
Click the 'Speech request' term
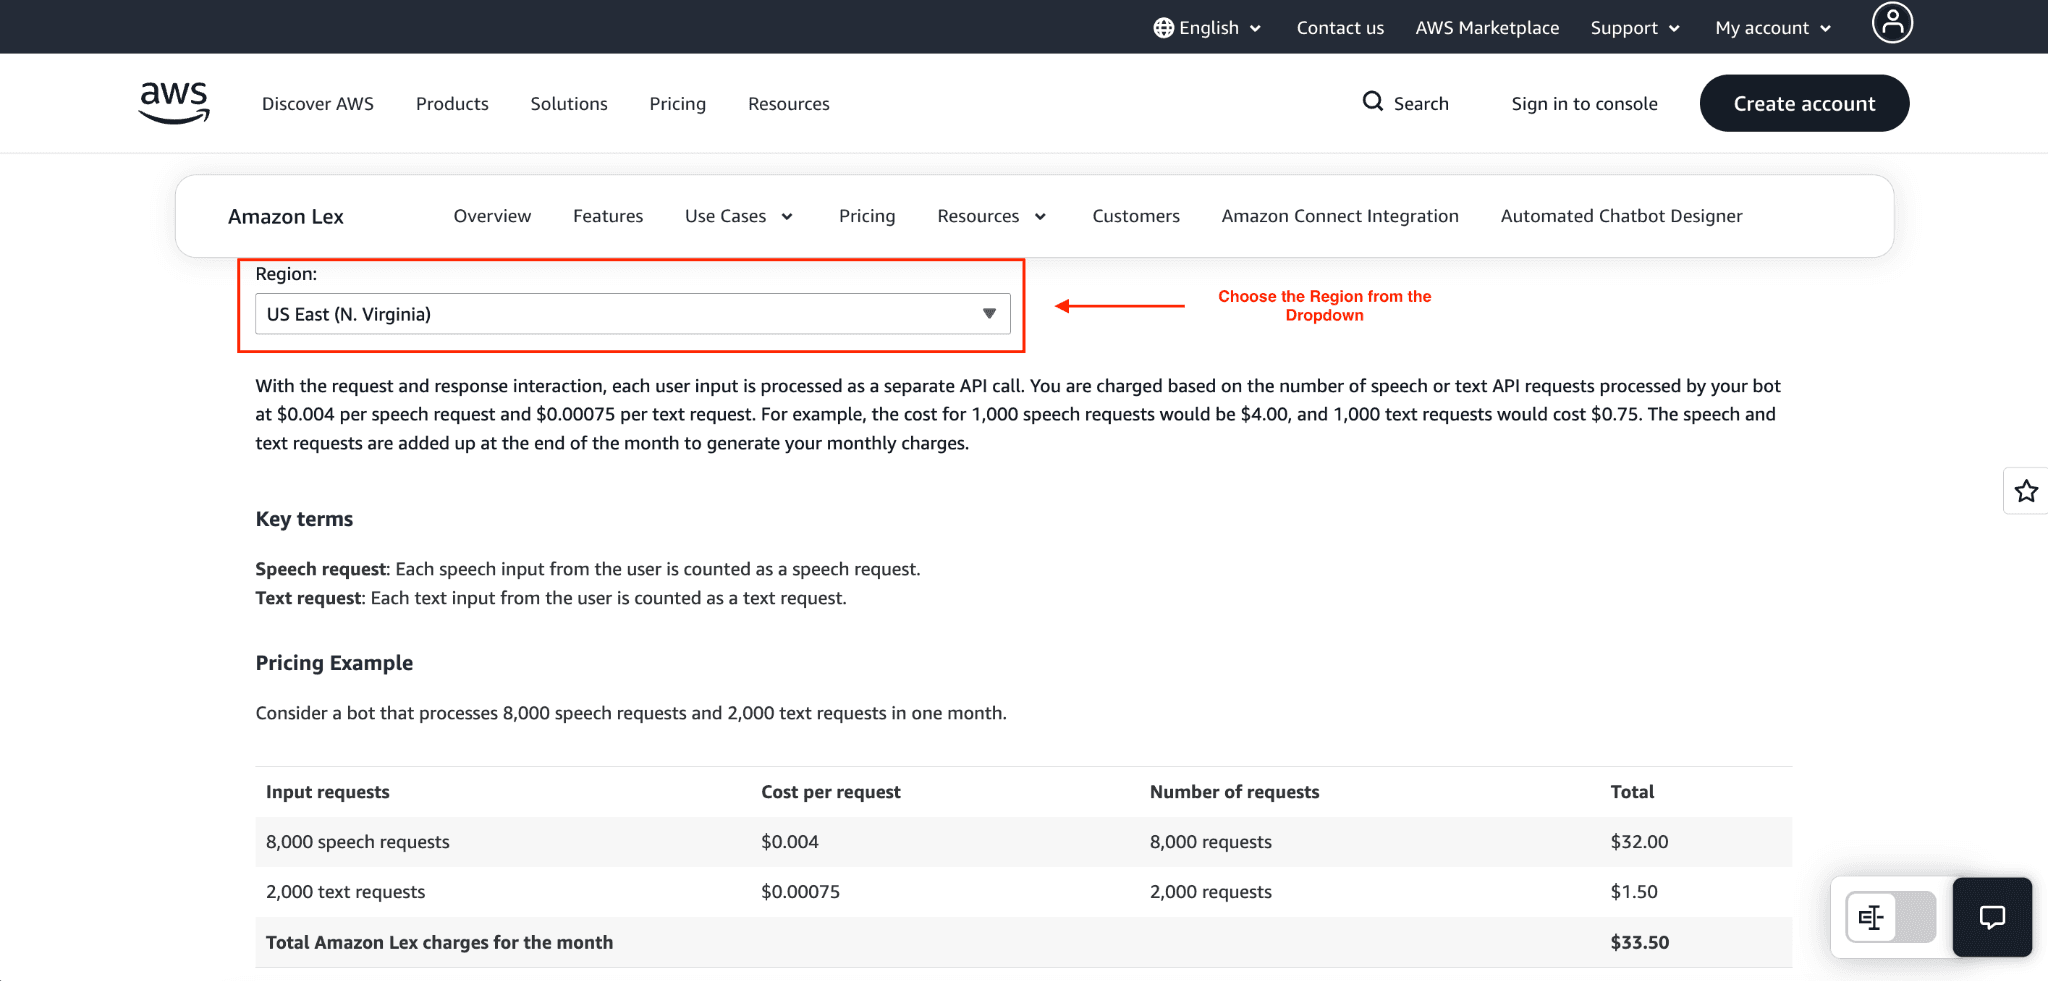320,569
